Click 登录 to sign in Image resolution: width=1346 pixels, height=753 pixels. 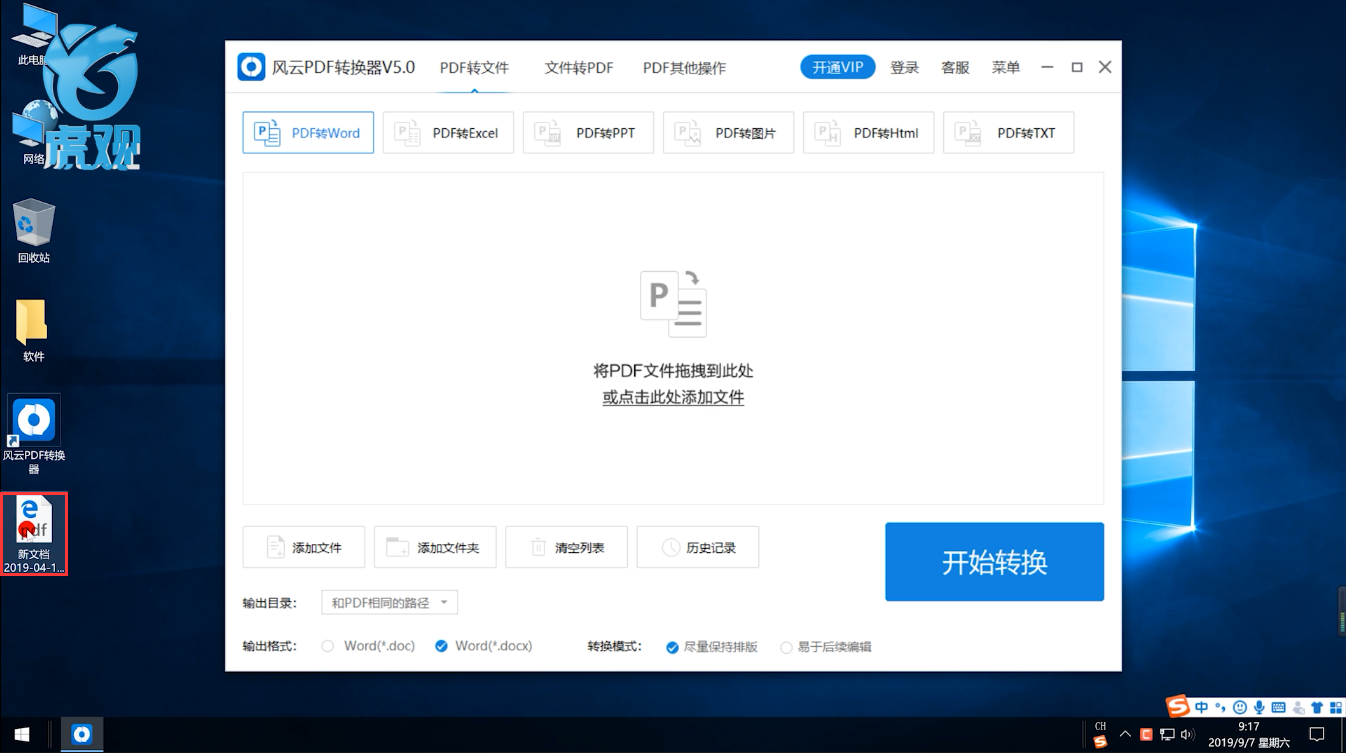(904, 67)
